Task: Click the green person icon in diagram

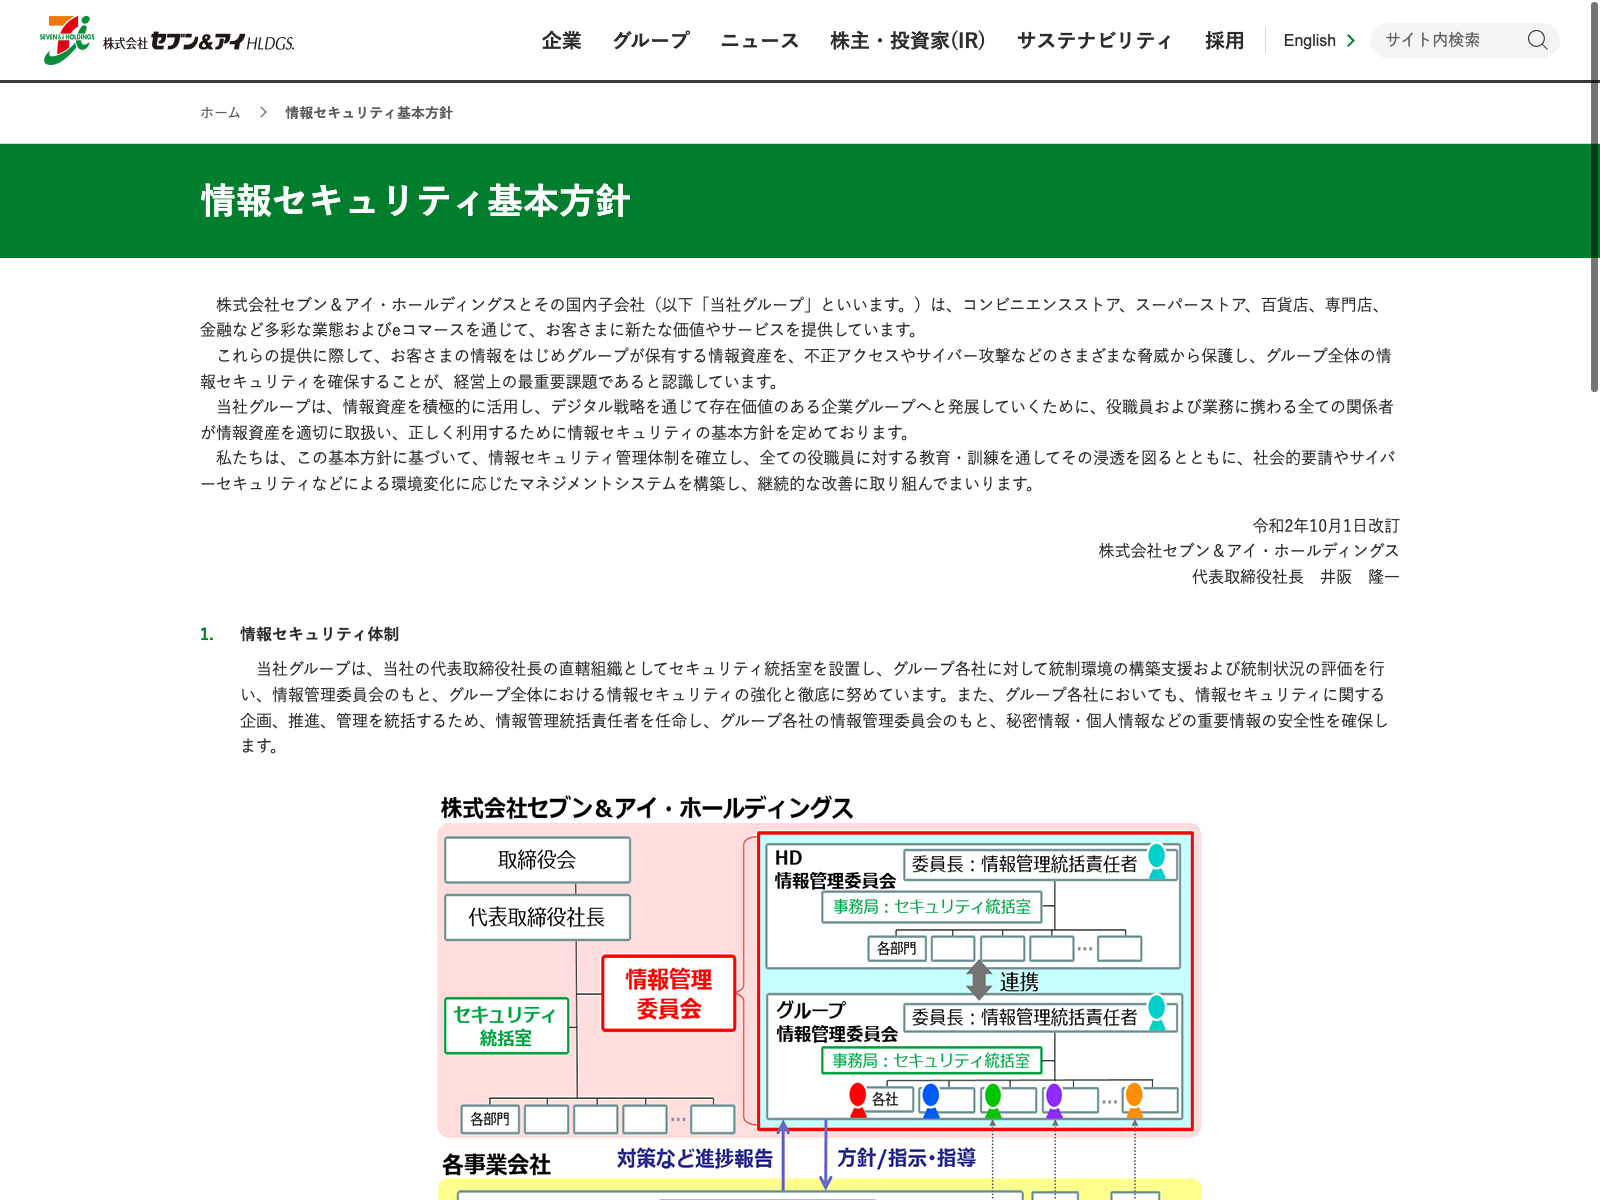Action: click(993, 1099)
